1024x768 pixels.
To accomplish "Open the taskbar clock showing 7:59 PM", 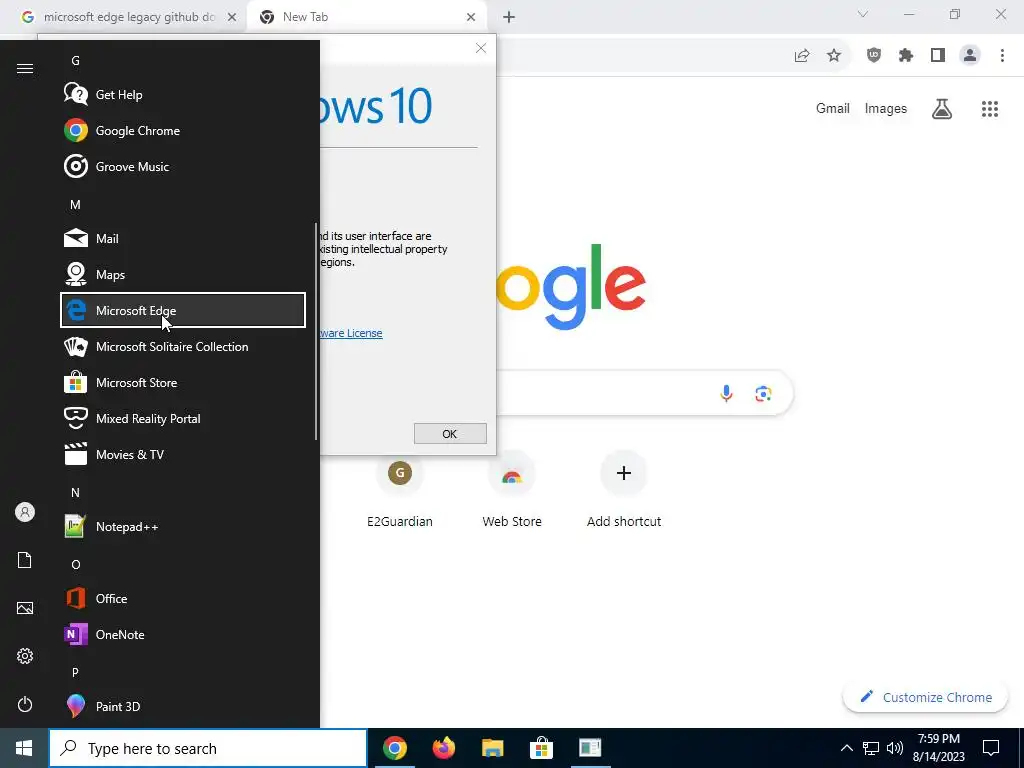I will pos(939,748).
